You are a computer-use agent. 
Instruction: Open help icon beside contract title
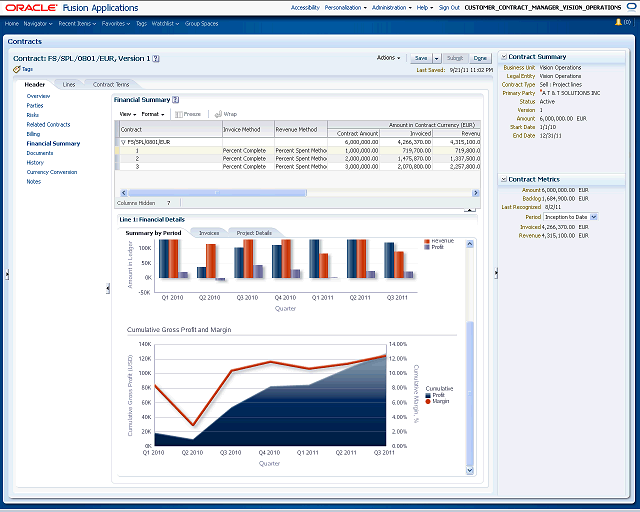point(156,59)
